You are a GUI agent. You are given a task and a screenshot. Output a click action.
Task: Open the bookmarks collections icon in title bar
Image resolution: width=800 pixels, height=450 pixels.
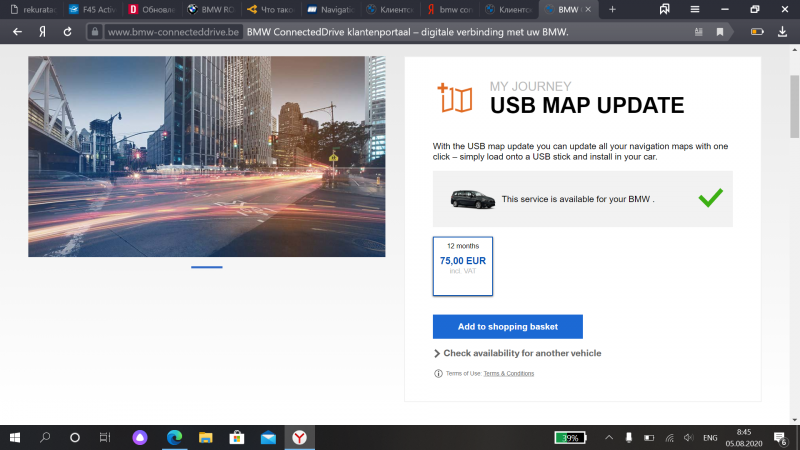(x=664, y=9)
